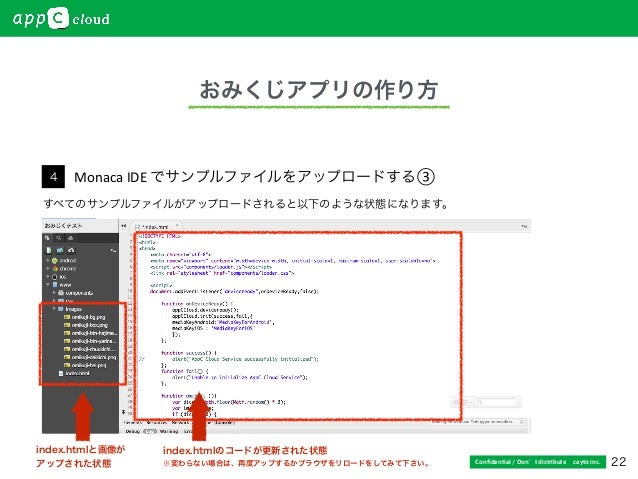Select omikuji-daikichi.png in the file tree
638x479 pixels.
pos(94,357)
